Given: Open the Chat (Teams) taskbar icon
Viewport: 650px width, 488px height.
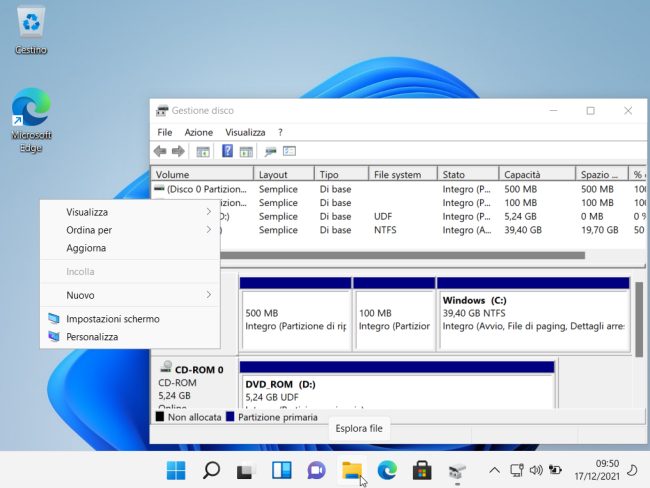Looking at the screenshot, I should (x=316, y=471).
